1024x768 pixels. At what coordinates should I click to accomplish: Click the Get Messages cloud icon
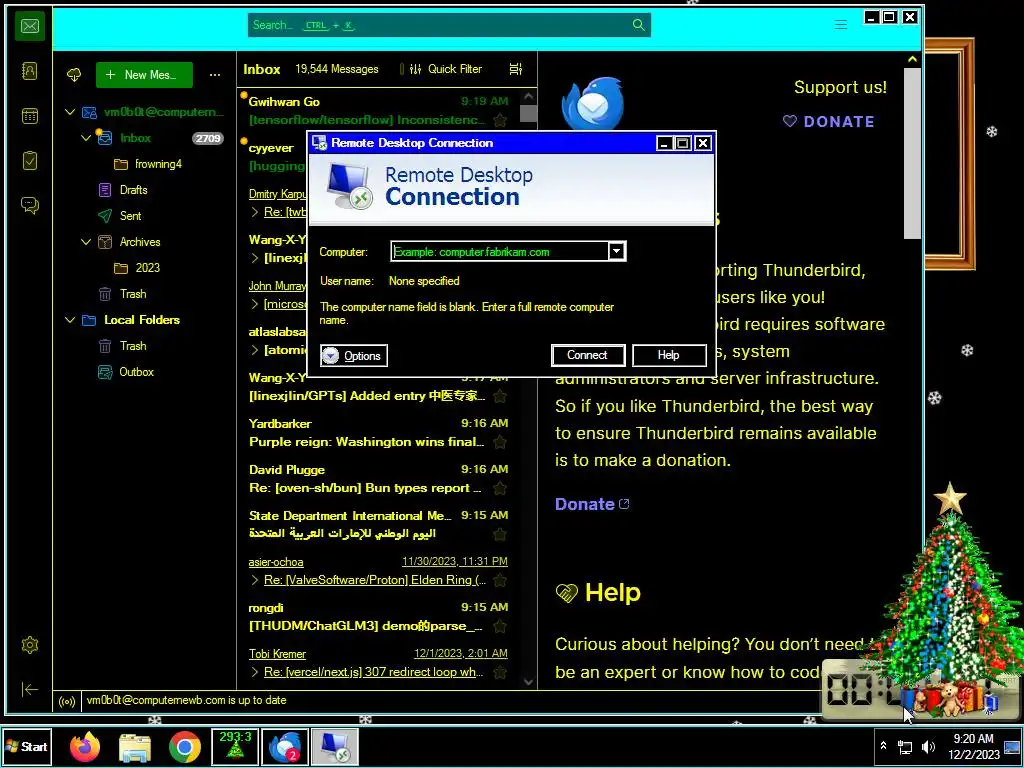(74, 74)
